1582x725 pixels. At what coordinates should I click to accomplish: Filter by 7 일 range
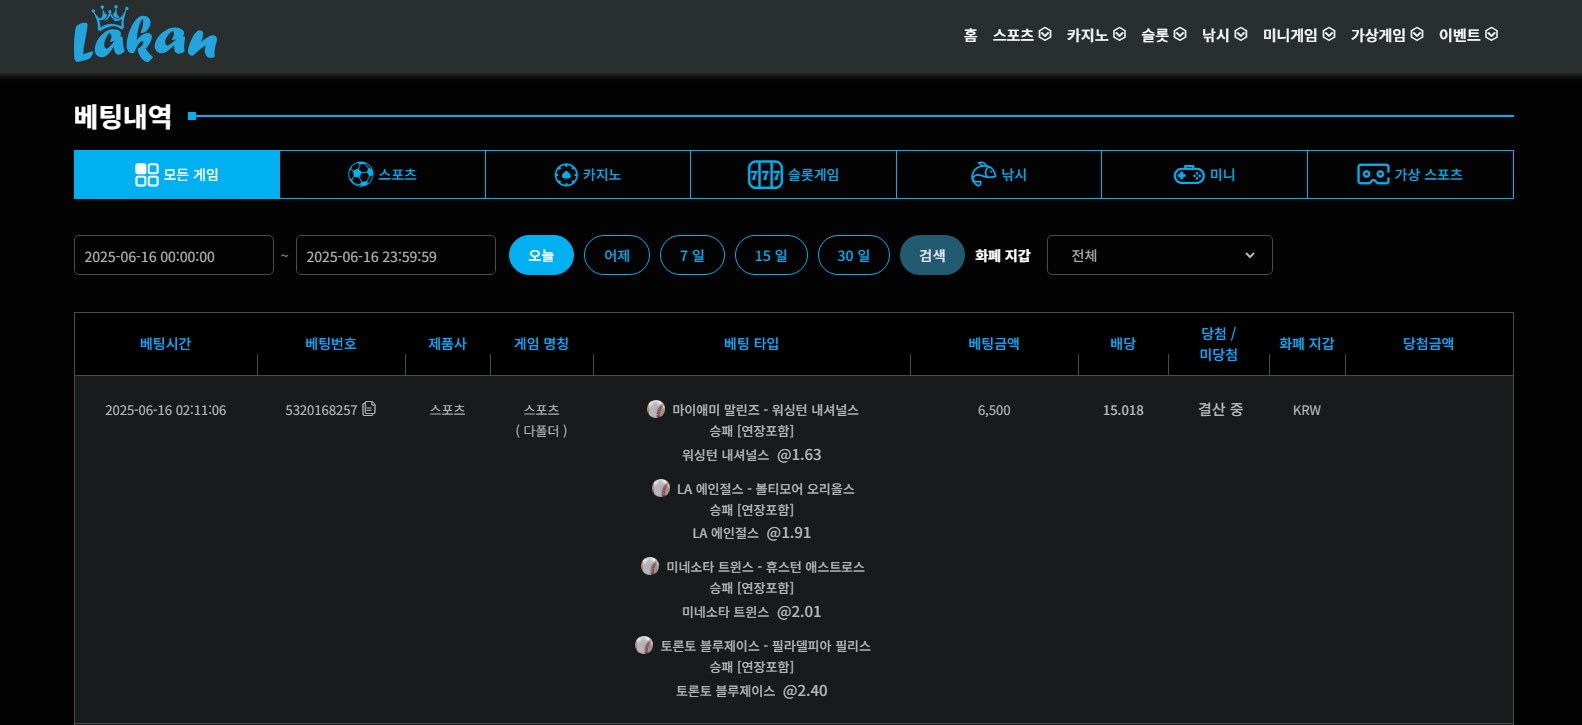click(692, 255)
